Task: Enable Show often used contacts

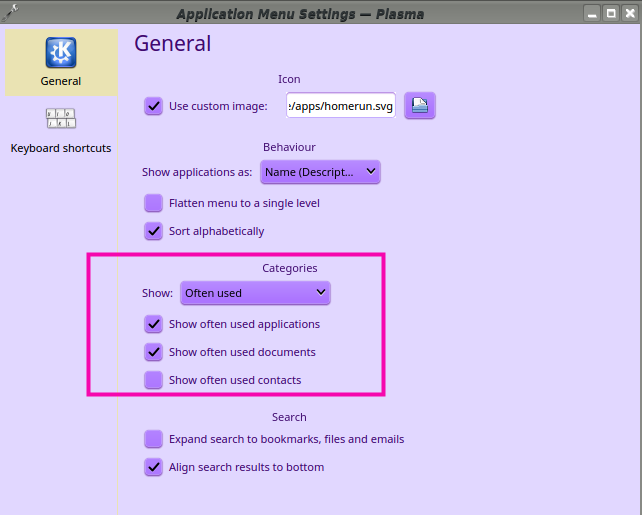Action: pyautogui.click(x=153, y=380)
